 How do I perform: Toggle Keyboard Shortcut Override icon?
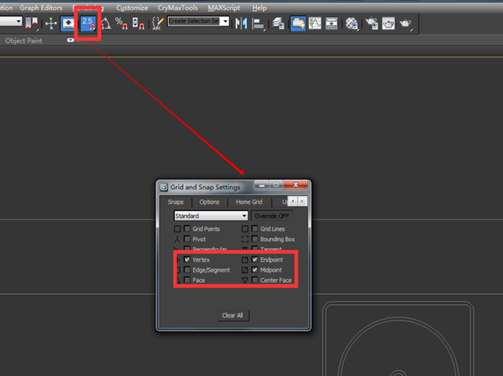tap(68, 23)
